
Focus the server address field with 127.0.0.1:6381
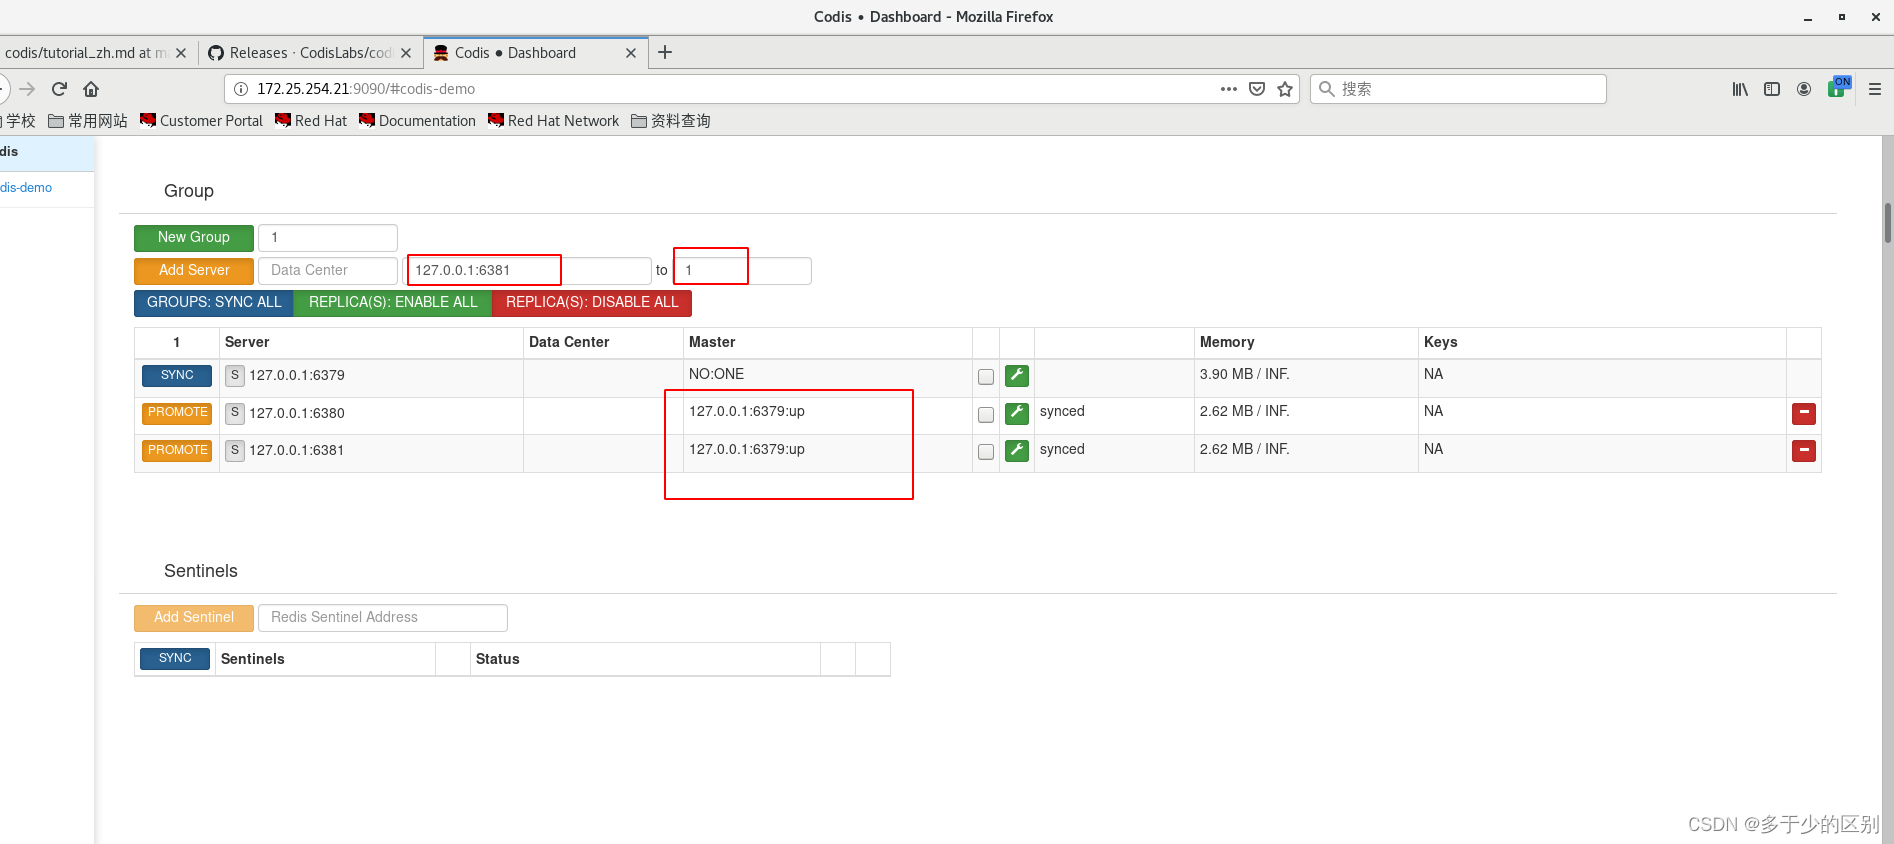[527, 270]
